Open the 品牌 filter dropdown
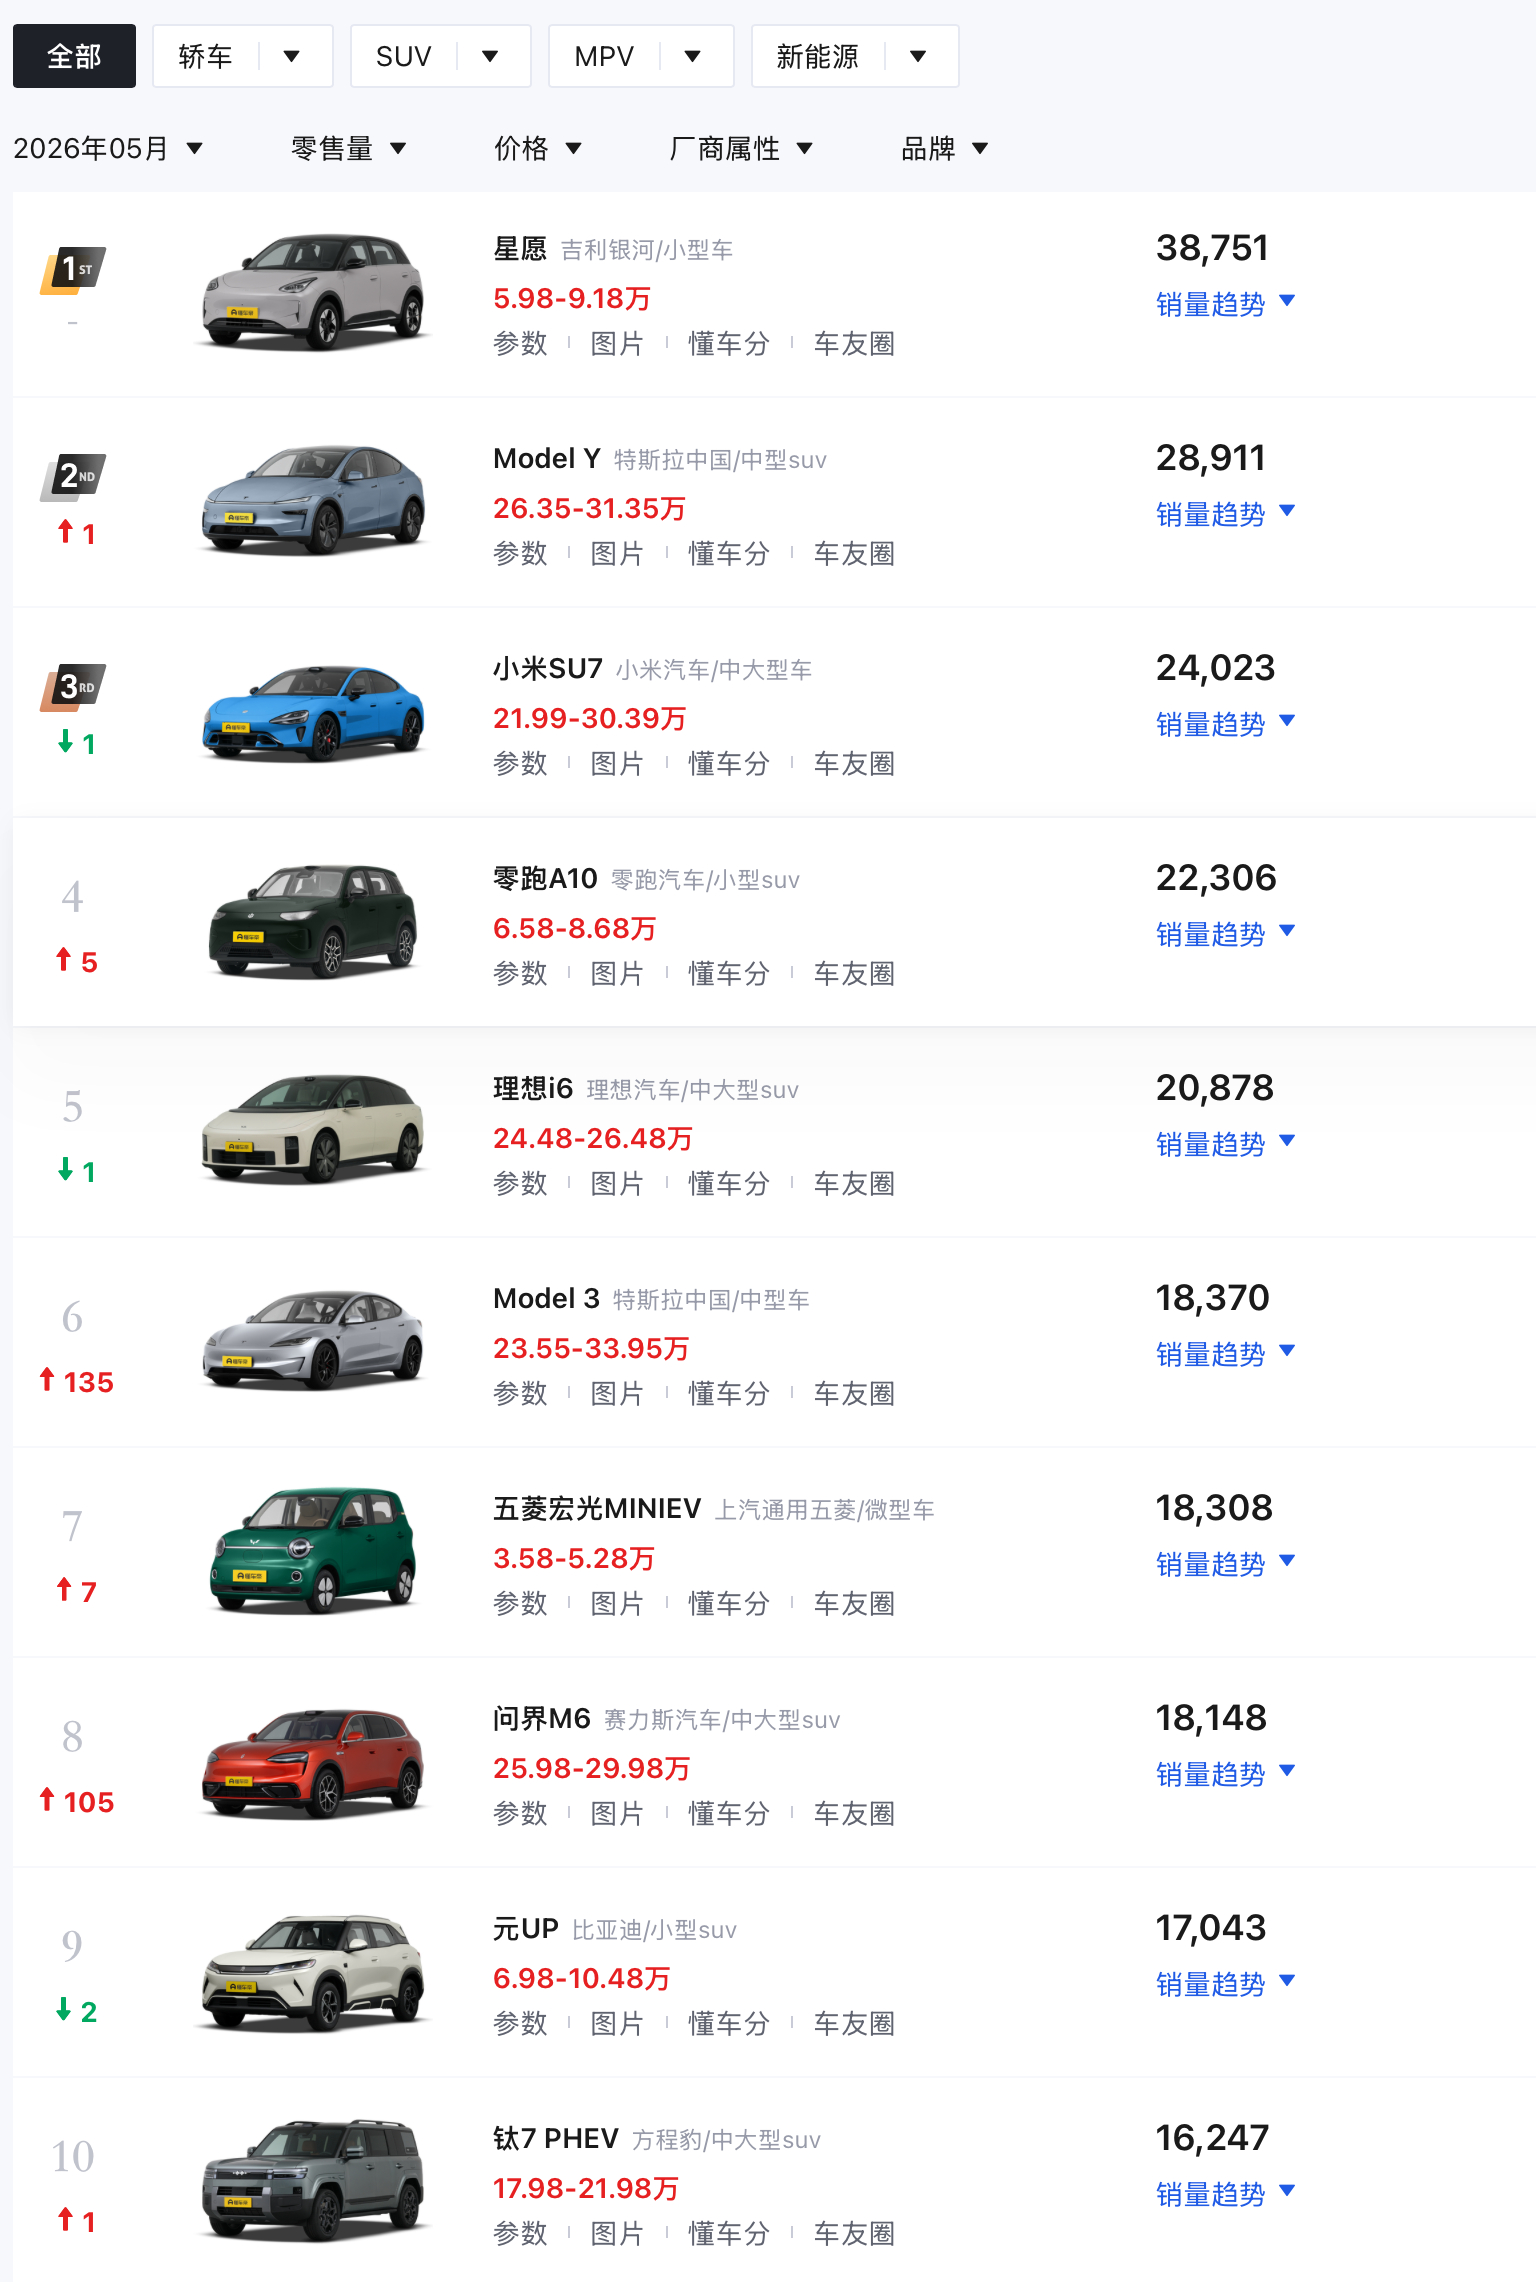 click(944, 149)
